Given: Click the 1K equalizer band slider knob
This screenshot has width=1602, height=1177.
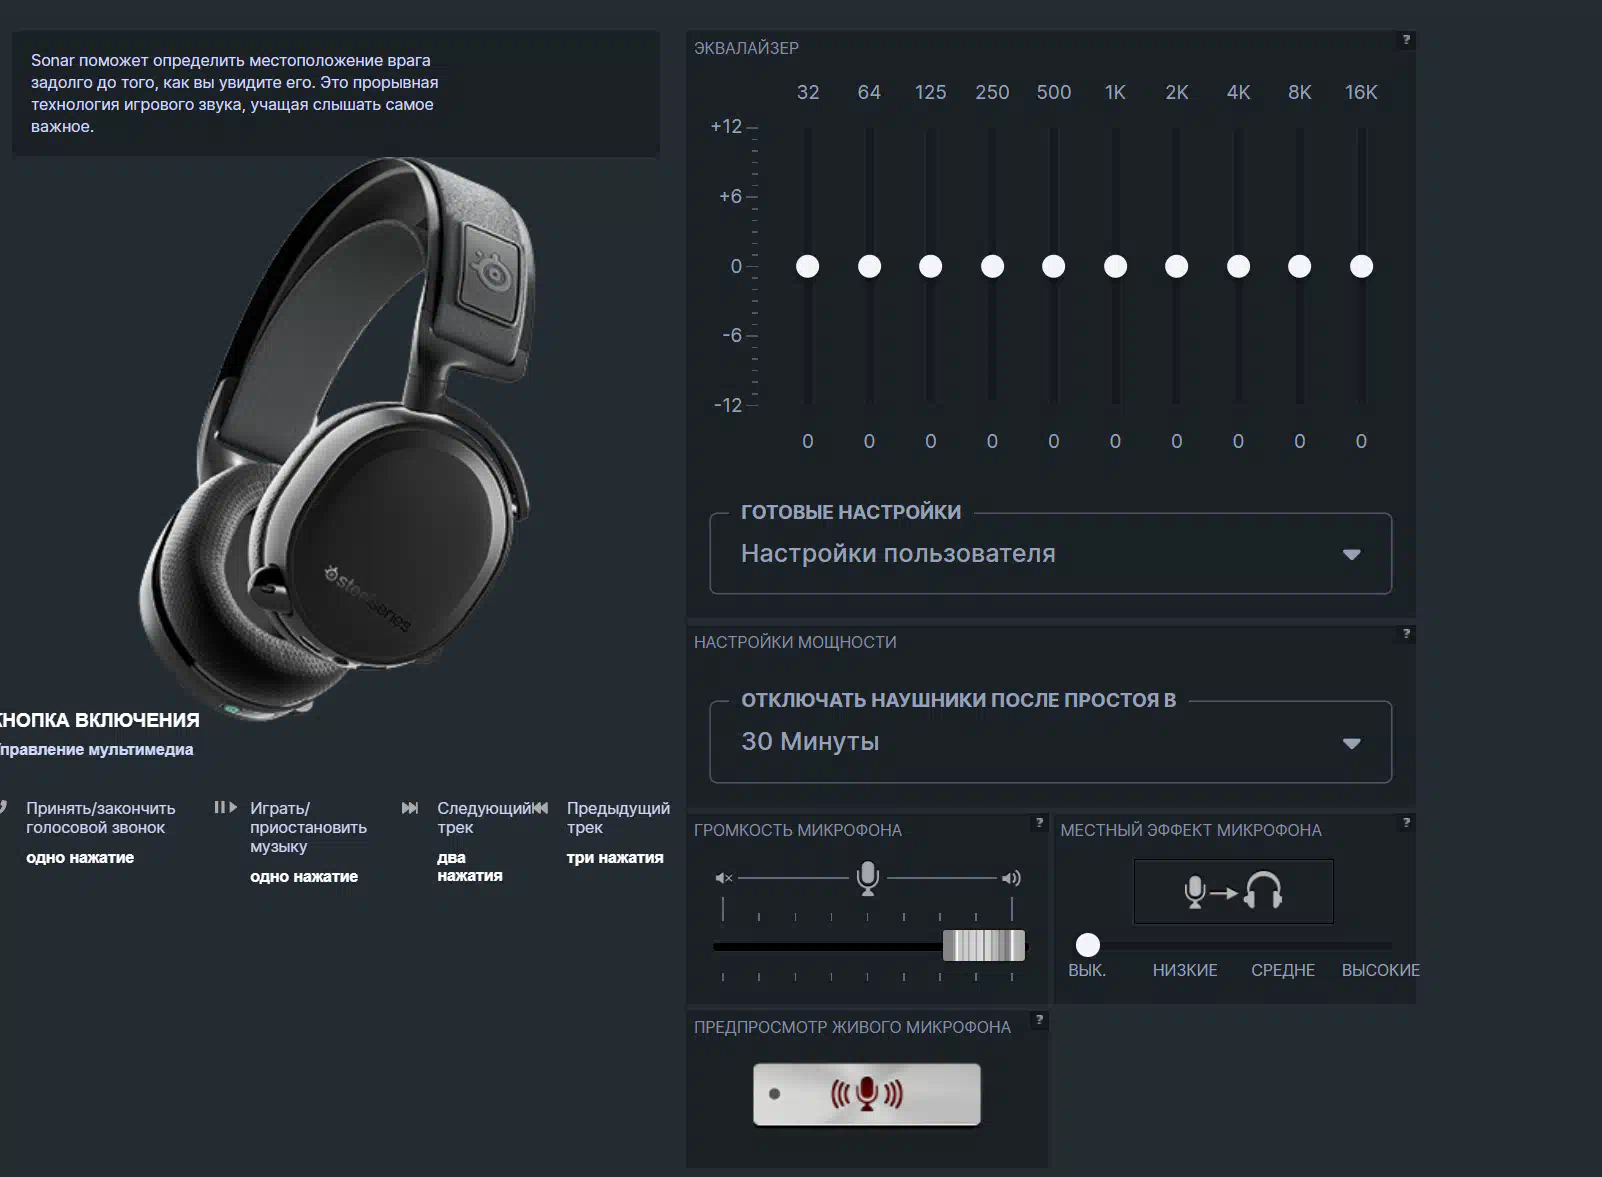Looking at the screenshot, I should pyautogui.click(x=1115, y=266).
